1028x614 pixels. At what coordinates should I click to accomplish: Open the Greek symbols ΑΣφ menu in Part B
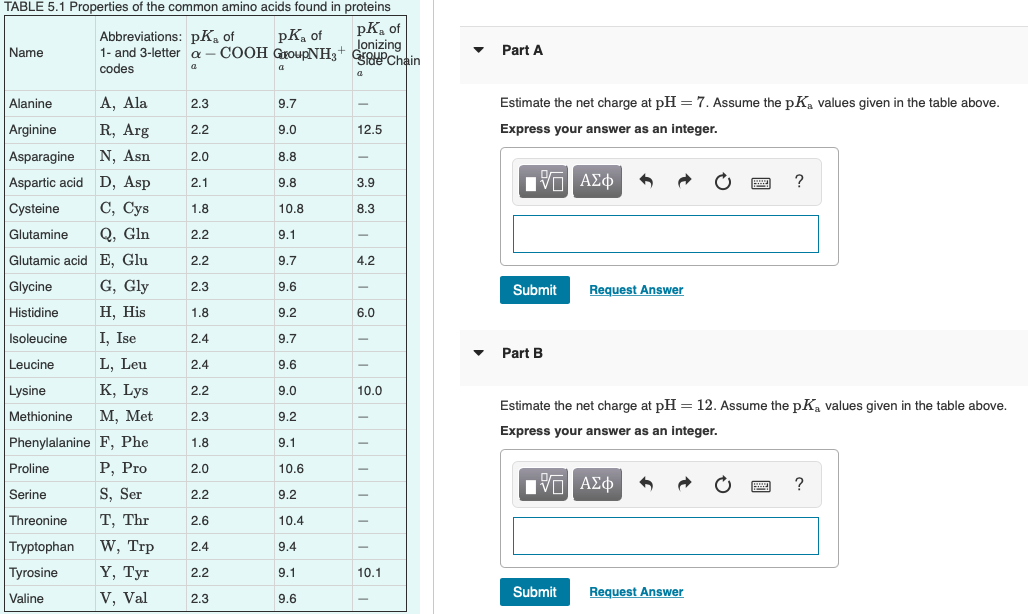point(596,483)
